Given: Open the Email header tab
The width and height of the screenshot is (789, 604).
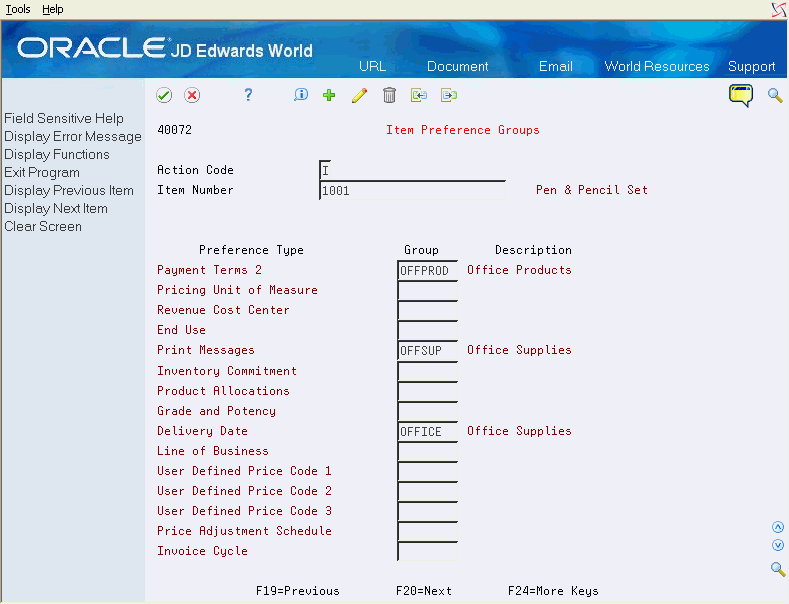Looking at the screenshot, I should [556, 66].
